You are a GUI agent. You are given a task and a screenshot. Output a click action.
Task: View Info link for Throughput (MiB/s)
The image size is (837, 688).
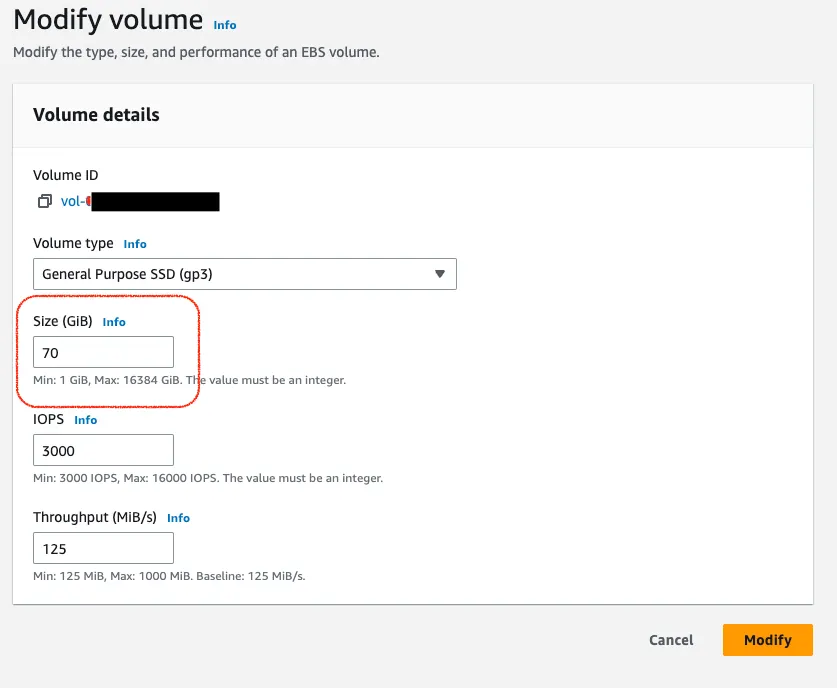pos(178,518)
